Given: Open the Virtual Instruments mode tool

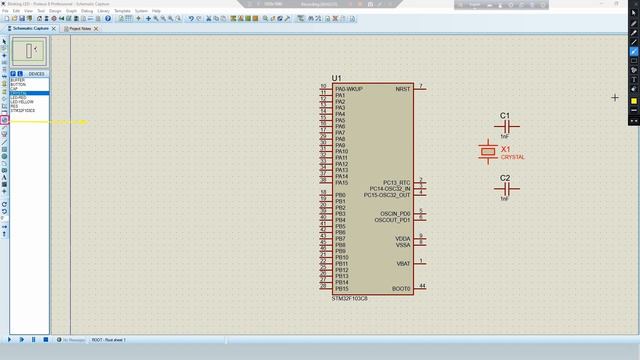Looking at the screenshot, I should [4, 134].
